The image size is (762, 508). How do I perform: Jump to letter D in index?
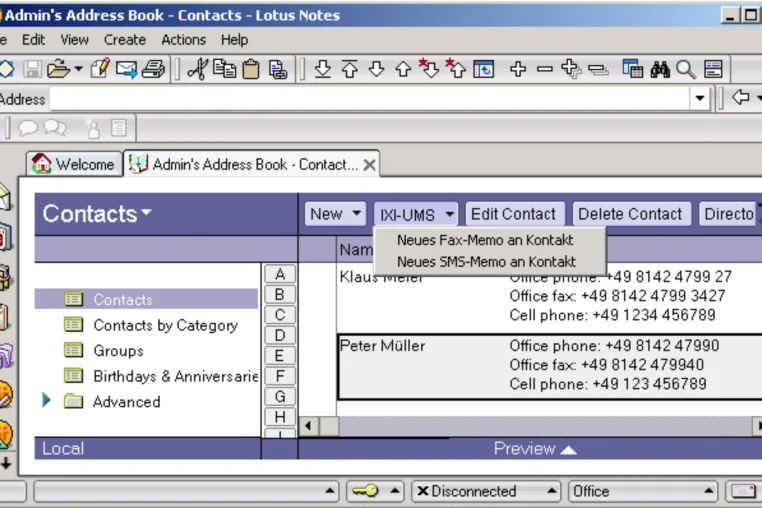click(x=279, y=335)
